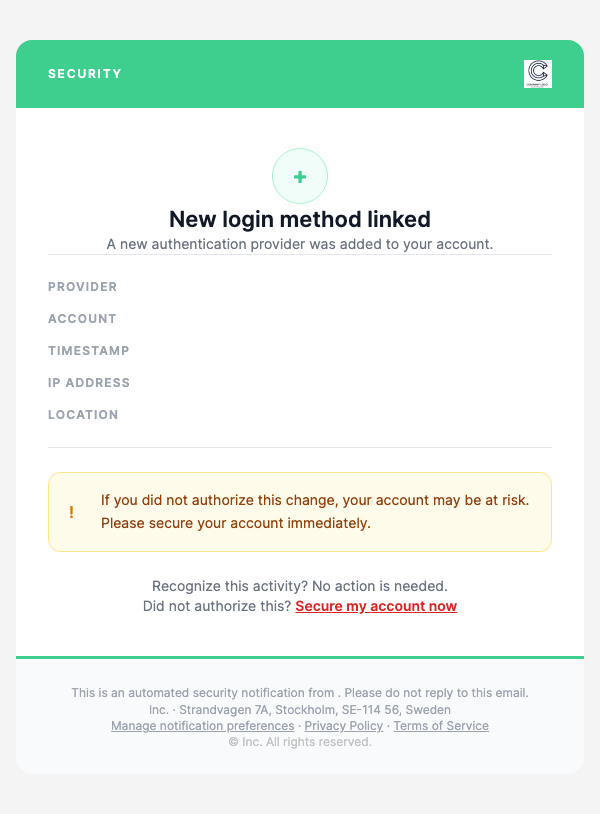
Task: Click the copyright notice in the footer
Action: point(299,741)
